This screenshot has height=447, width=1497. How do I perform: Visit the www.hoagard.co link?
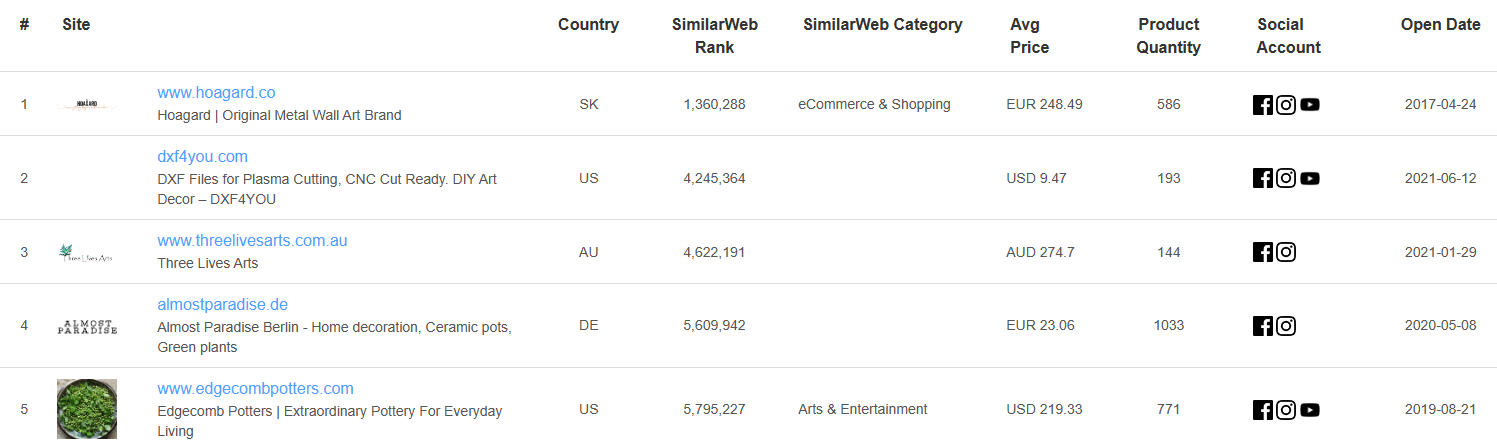tap(216, 92)
